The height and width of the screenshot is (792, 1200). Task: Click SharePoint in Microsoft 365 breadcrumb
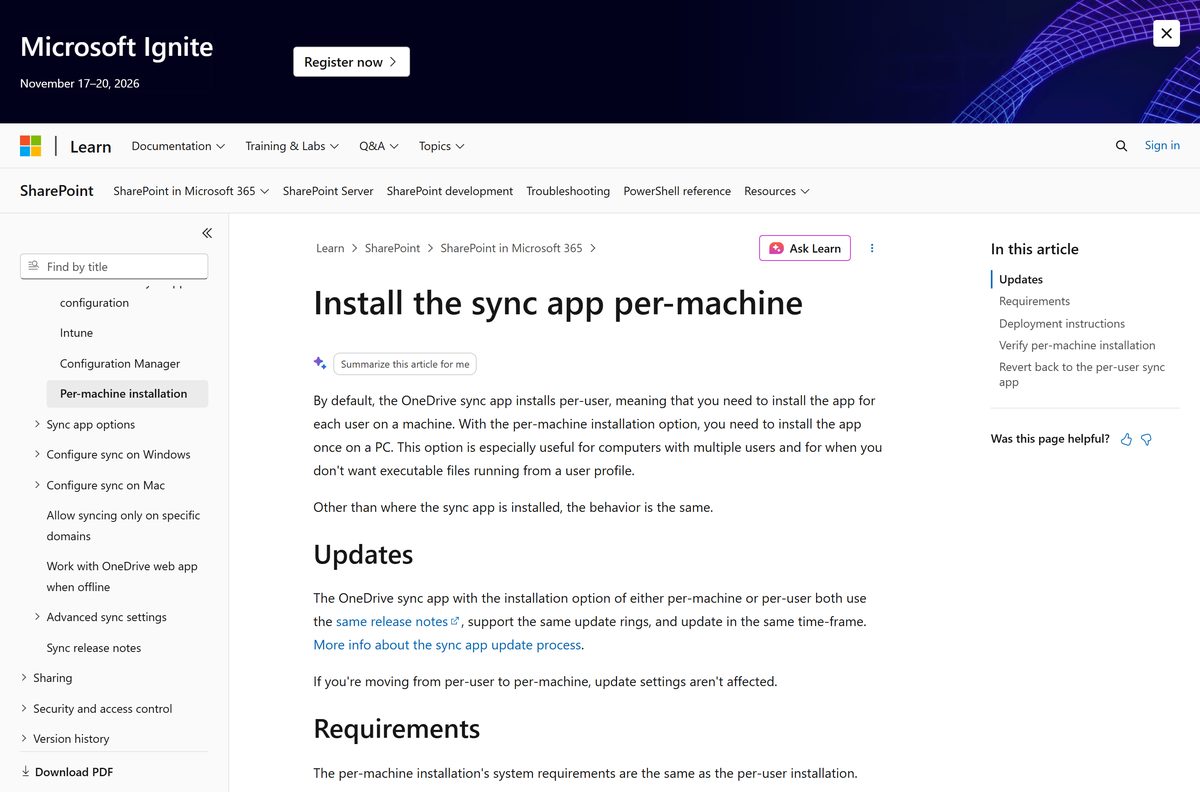(x=511, y=248)
